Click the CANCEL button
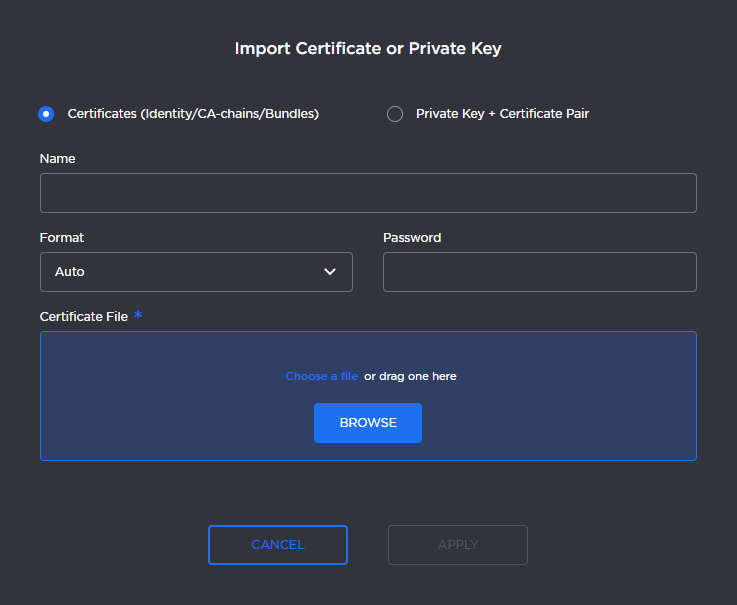The image size is (737, 605). click(x=278, y=545)
